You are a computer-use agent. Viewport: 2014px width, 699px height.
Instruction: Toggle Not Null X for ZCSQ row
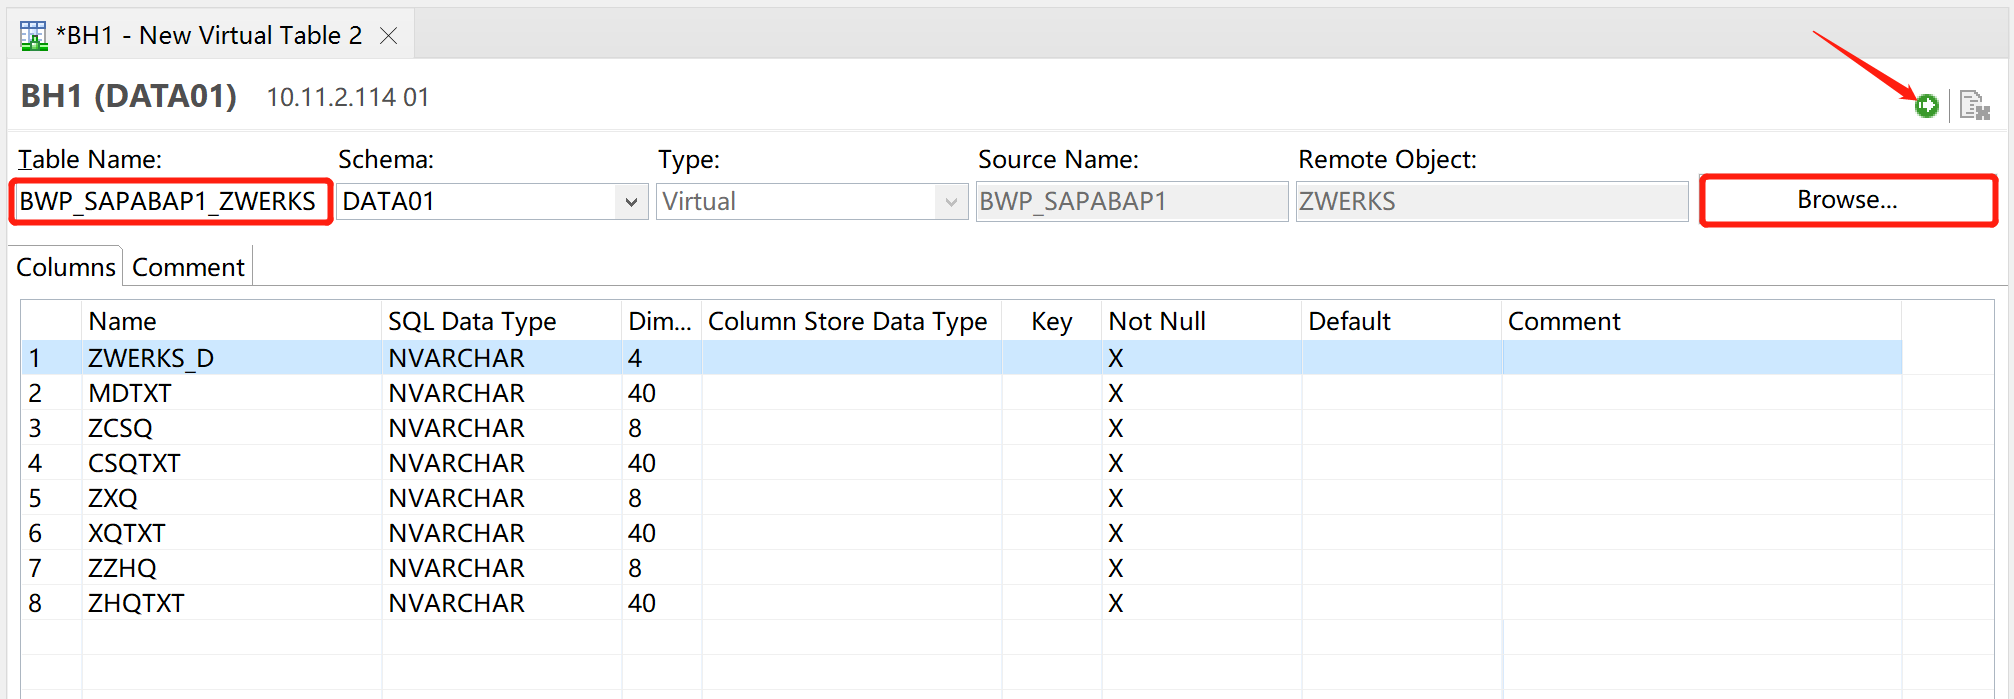point(1116,428)
